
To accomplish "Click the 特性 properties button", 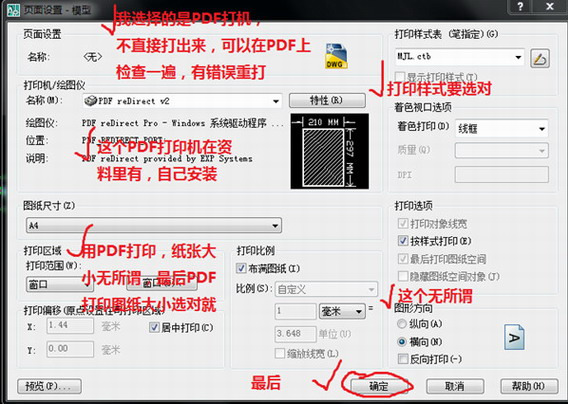I will pyautogui.click(x=327, y=100).
